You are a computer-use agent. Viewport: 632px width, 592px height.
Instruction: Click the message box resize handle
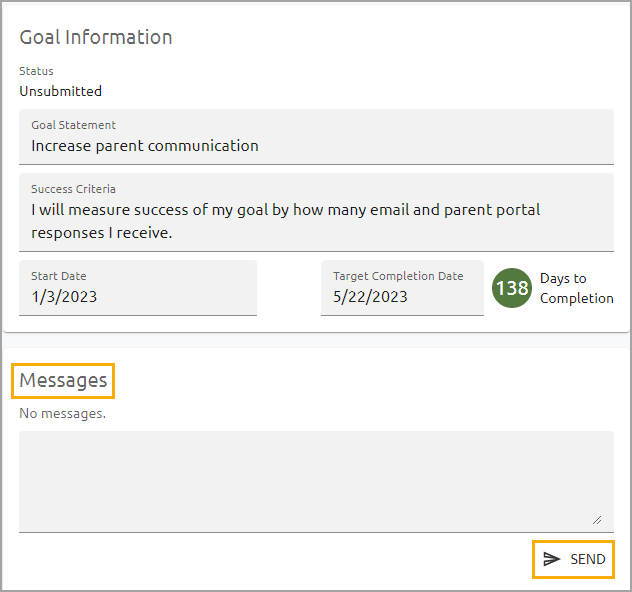(597, 519)
